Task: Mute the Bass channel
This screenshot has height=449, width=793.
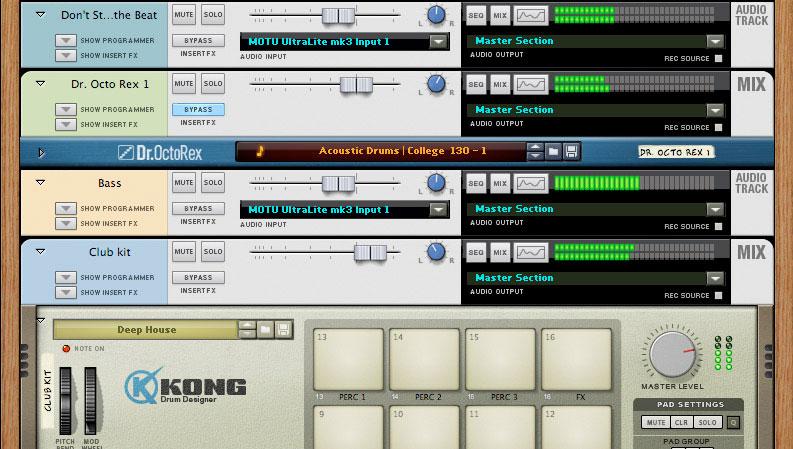Action: pyautogui.click(x=184, y=183)
